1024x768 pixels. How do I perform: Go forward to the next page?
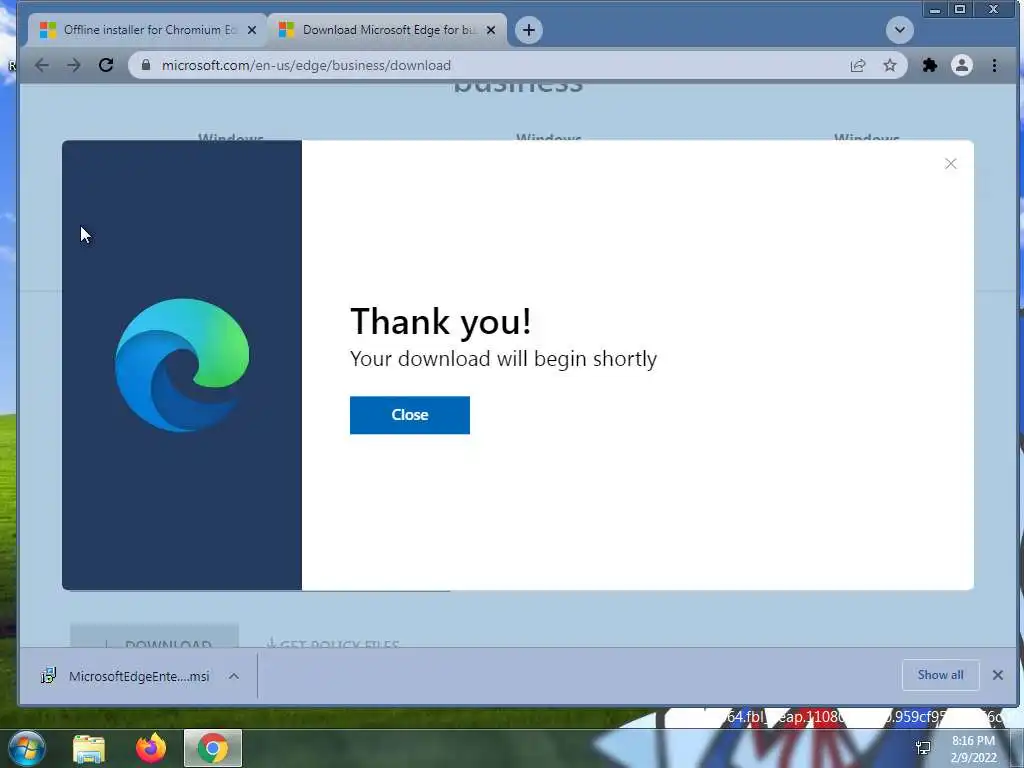[x=74, y=65]
